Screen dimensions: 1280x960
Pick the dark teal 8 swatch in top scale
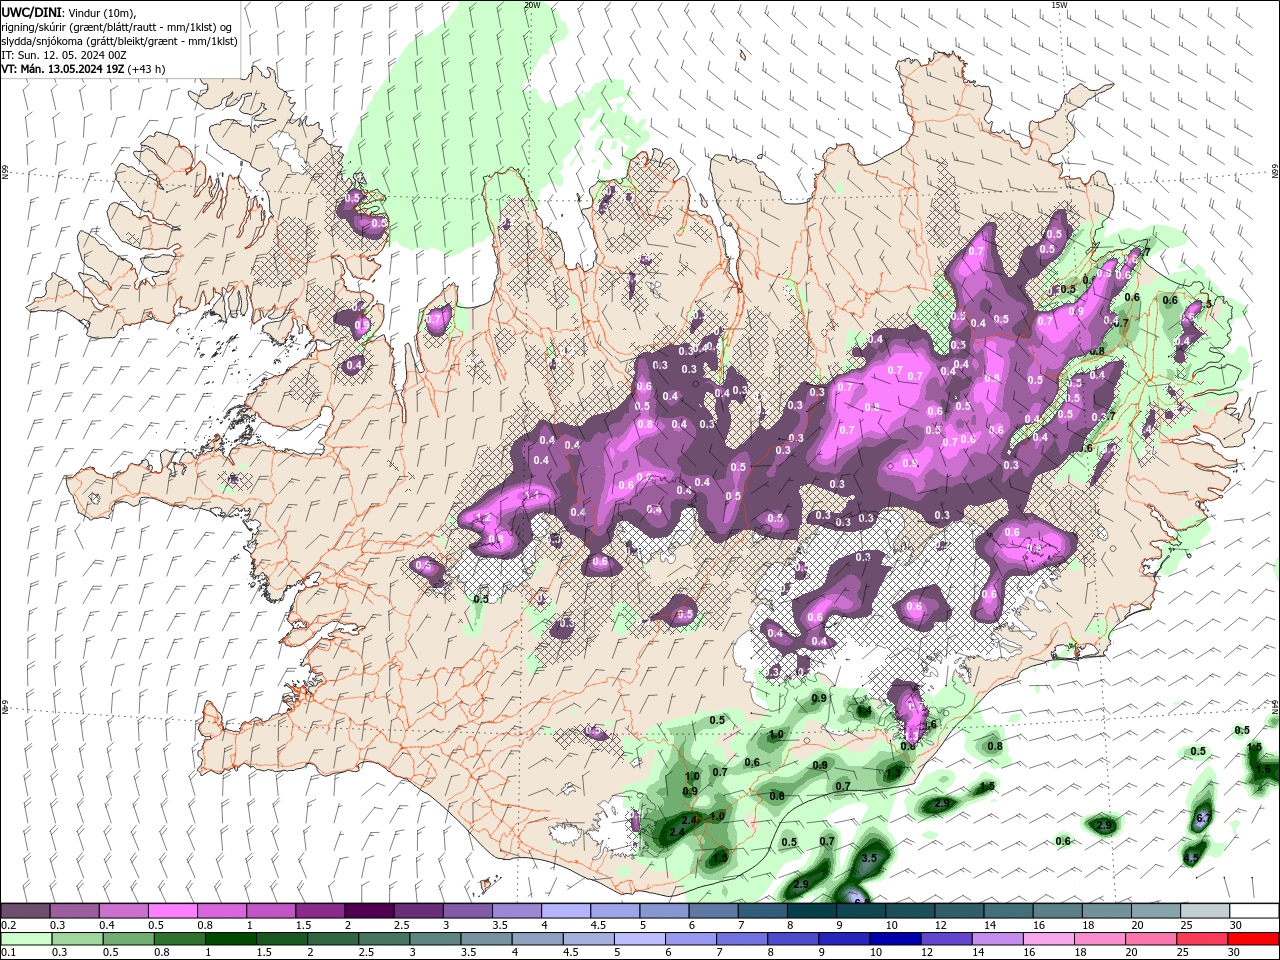812,911
